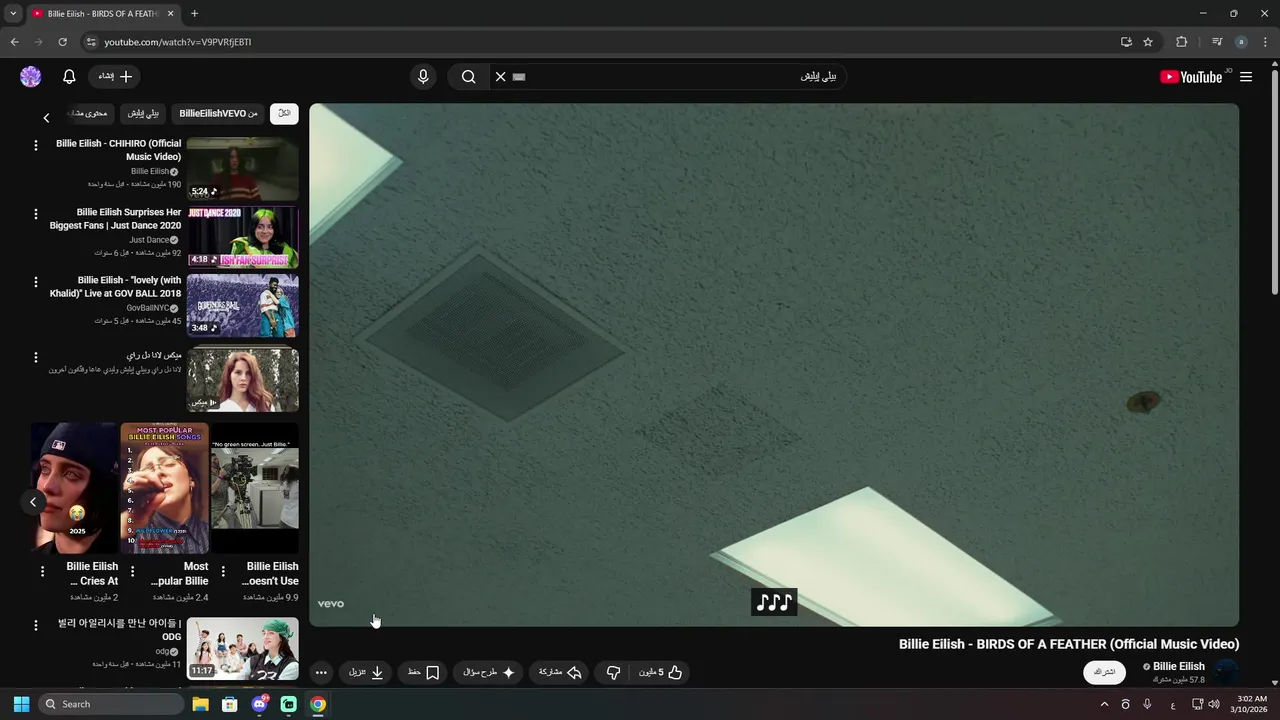Like the video with thumbs-up button

(661, 673)
